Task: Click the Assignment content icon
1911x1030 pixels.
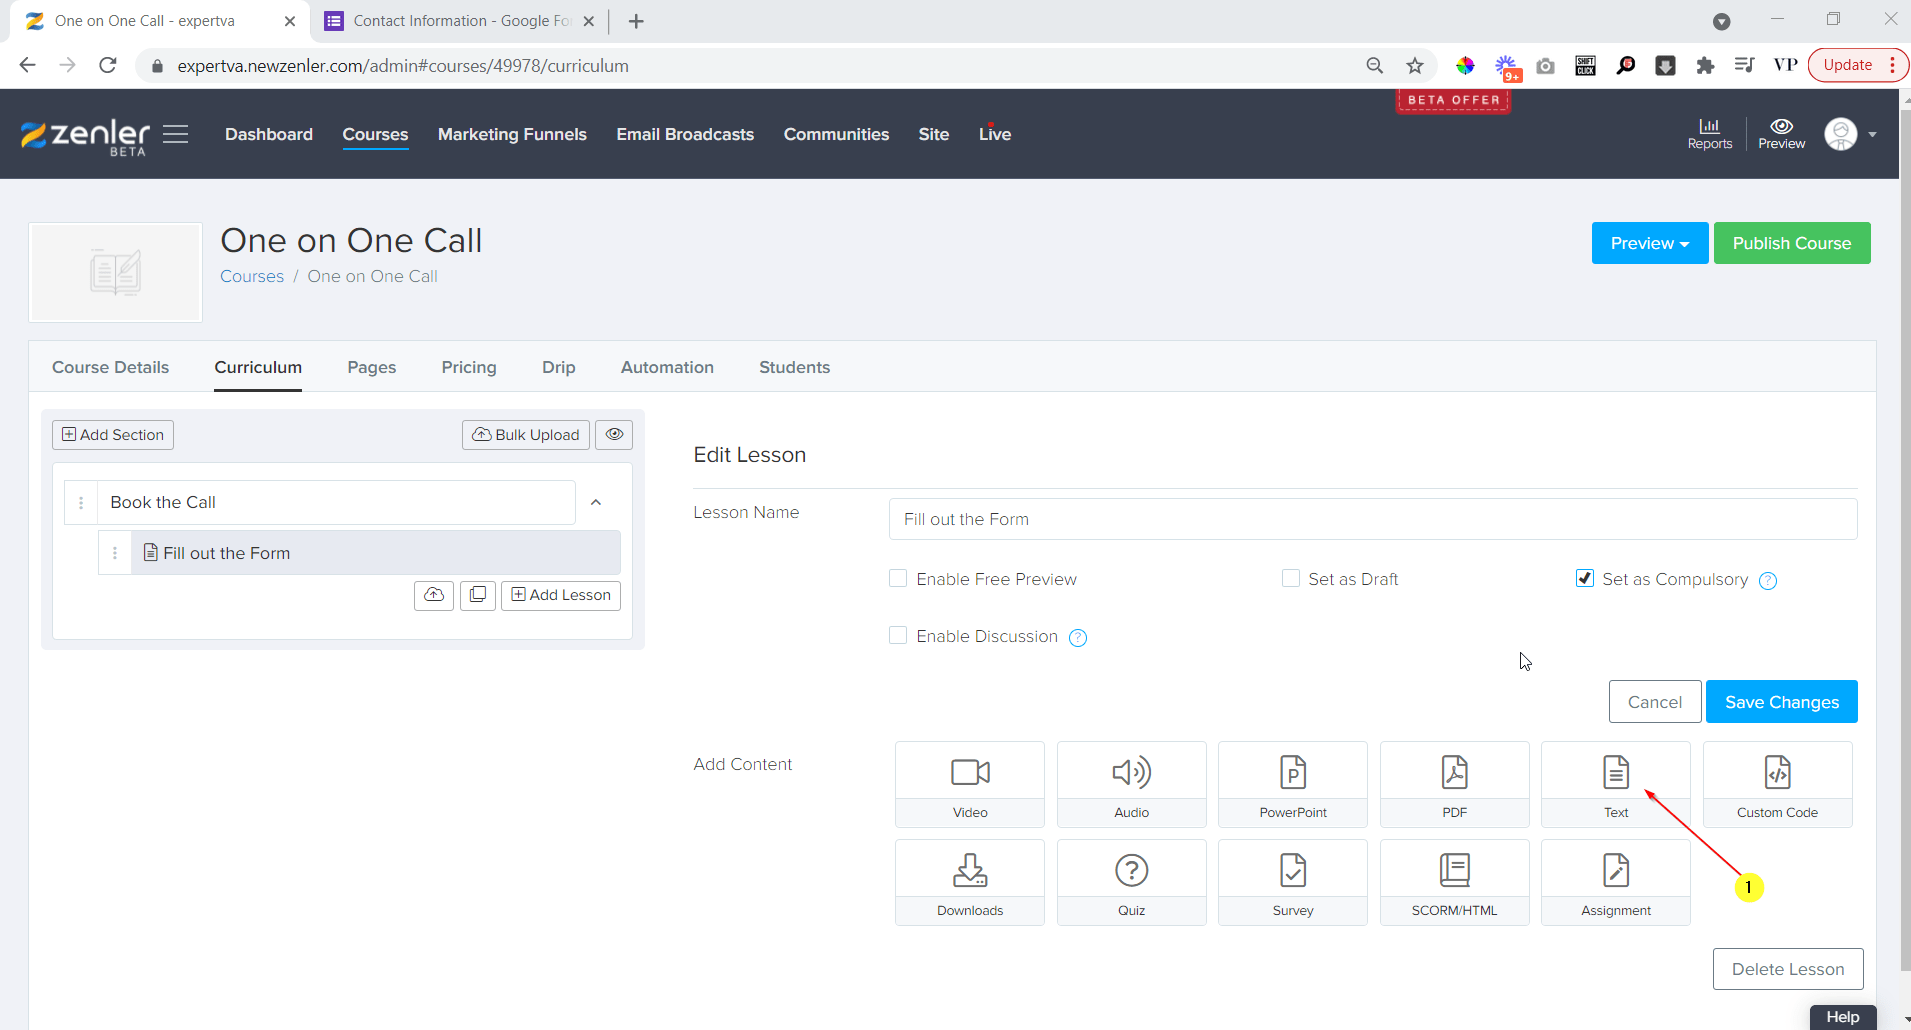Action: [1615, 882]
